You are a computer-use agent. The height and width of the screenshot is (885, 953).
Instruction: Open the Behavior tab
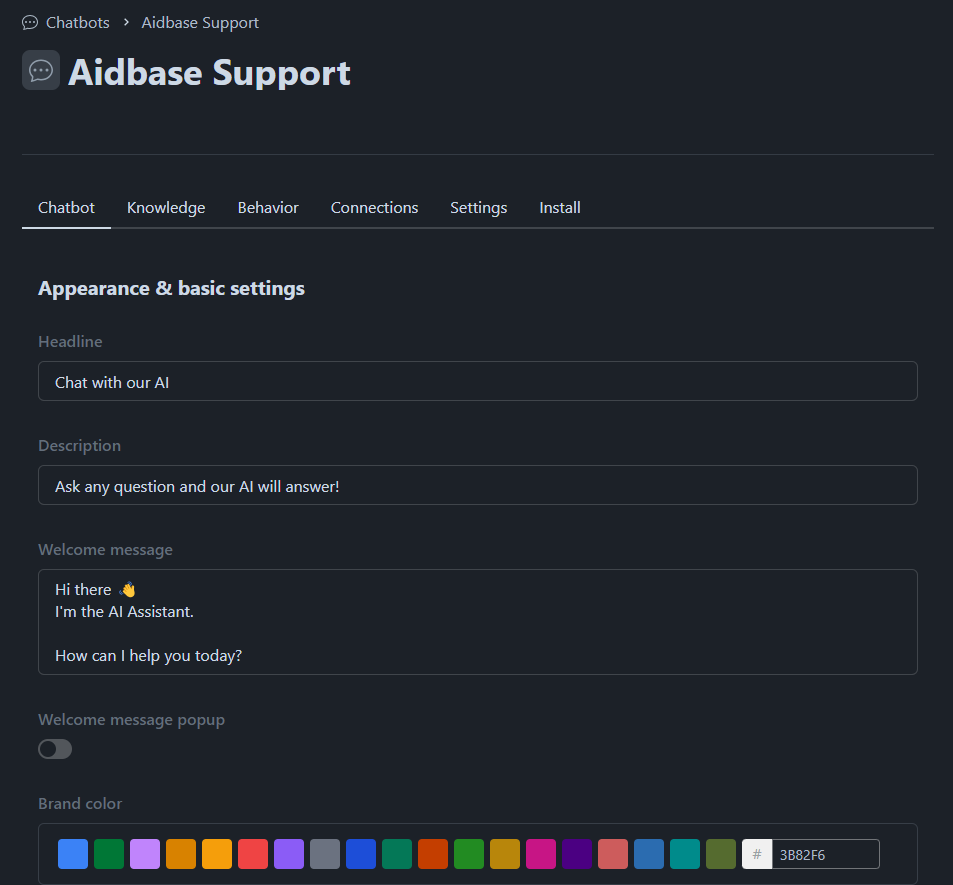[x=268, y=208]
